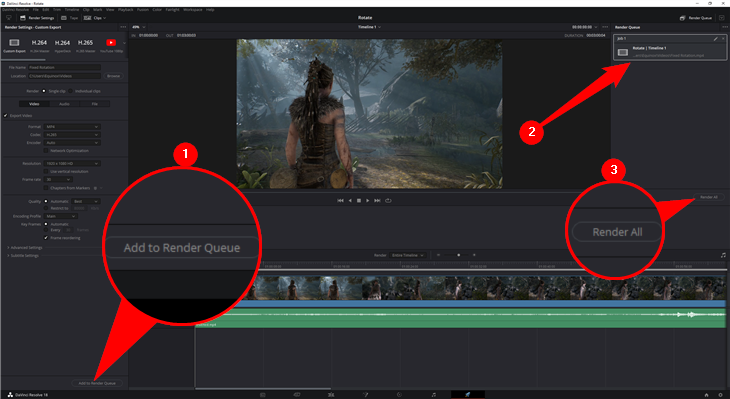Go to the Fusion page icon
This screenshot has height=399, width=730.
[x=365, y=394]
